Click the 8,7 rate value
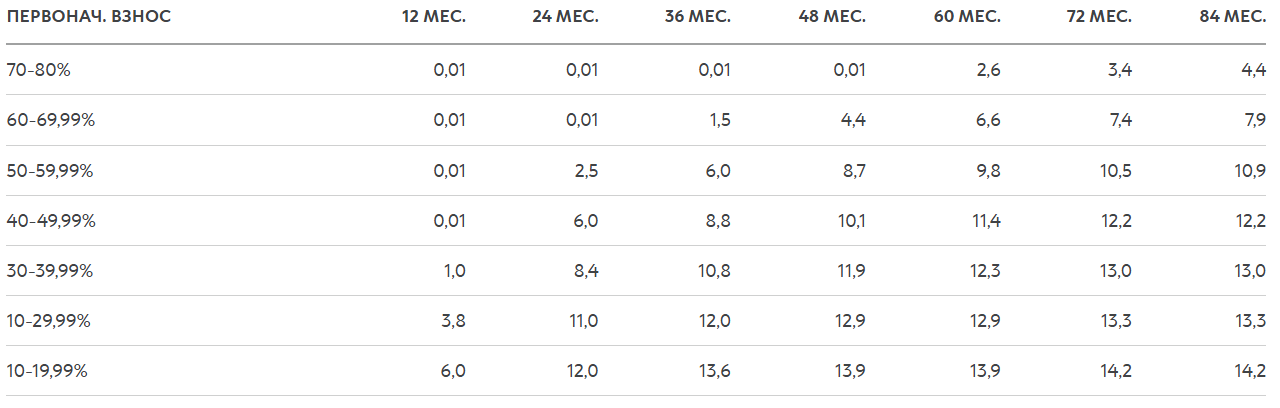This screenshot has height=408, width=1280. [853, 171]
